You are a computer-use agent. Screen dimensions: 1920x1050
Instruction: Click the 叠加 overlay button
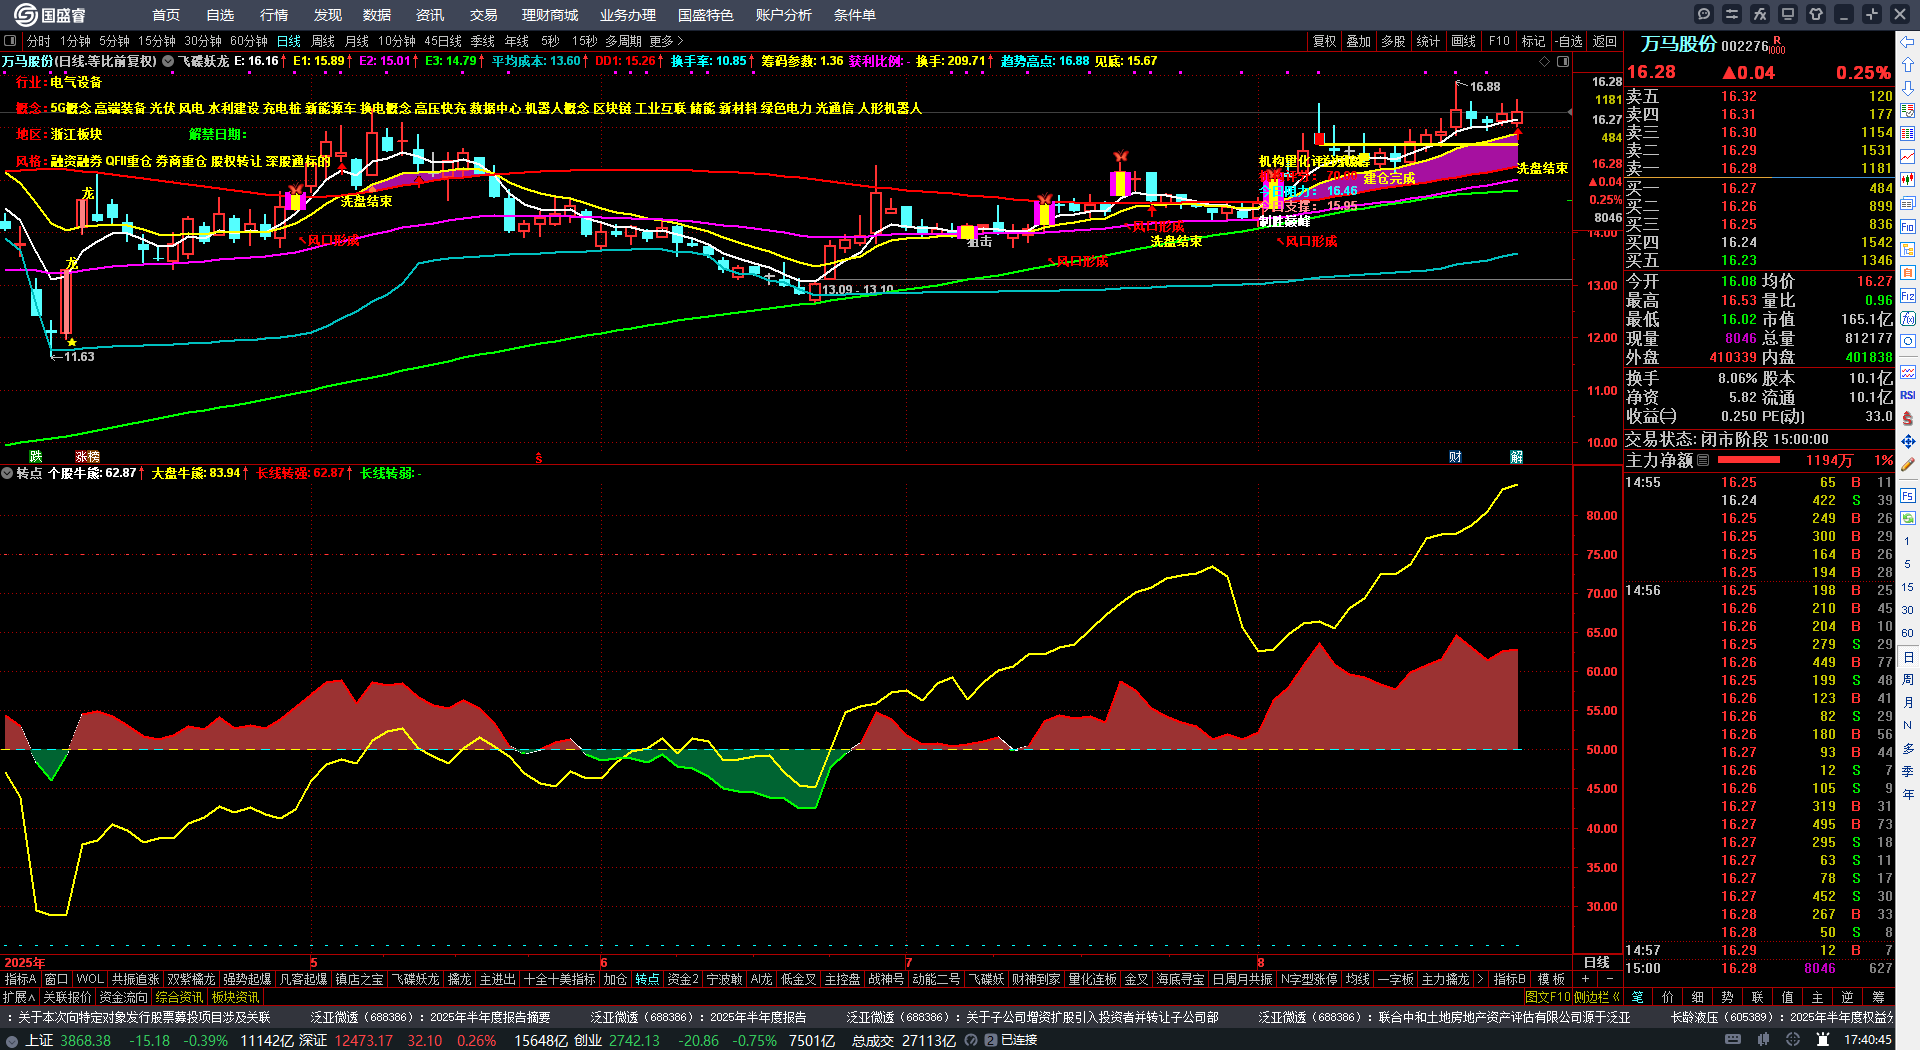(x=1359, y=41)
